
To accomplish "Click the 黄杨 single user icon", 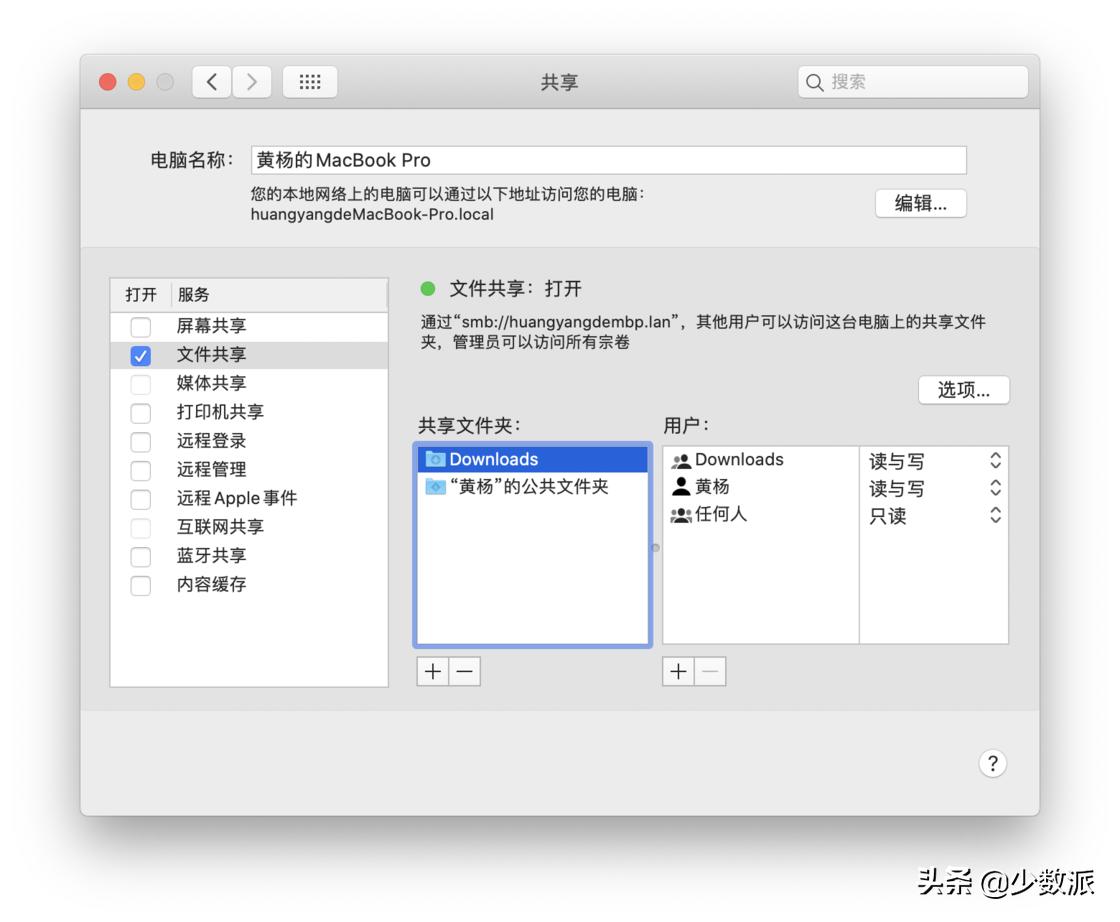I will coord(682,487).
